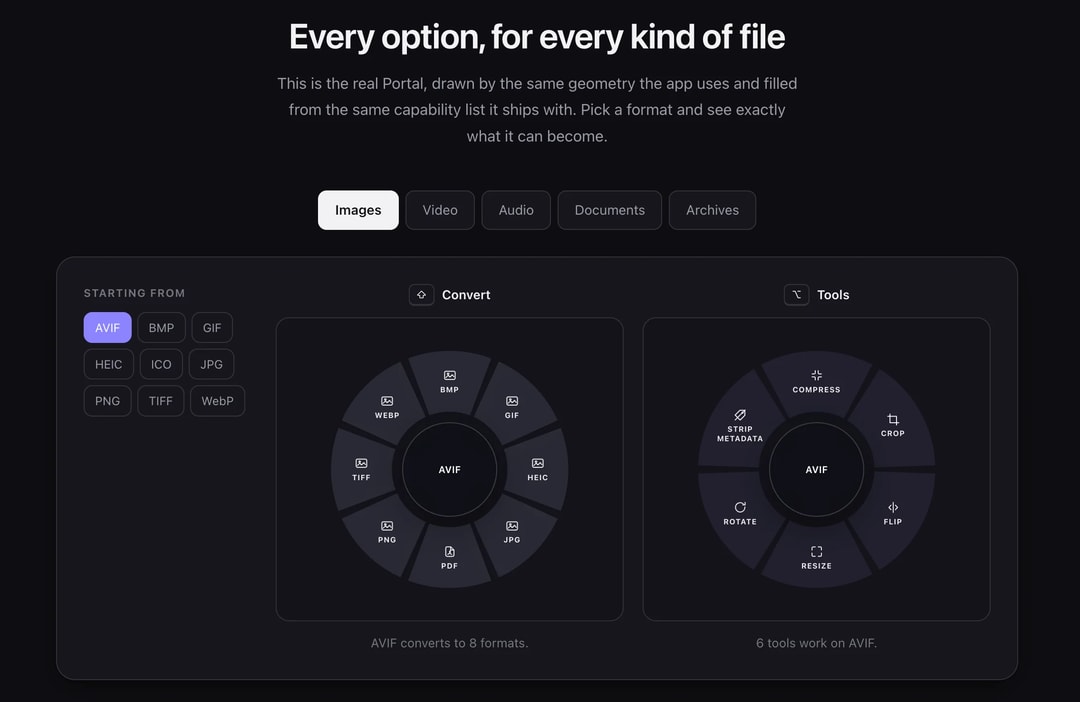This screenshot has height=702, width=1080.
Task: Click the 'Convert' section title text
Action: (466, 295)
